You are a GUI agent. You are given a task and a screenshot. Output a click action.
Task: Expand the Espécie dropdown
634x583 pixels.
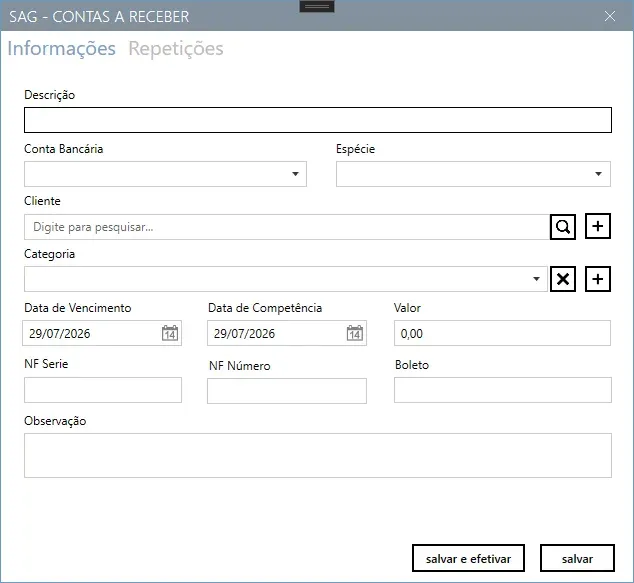[598, 174]
